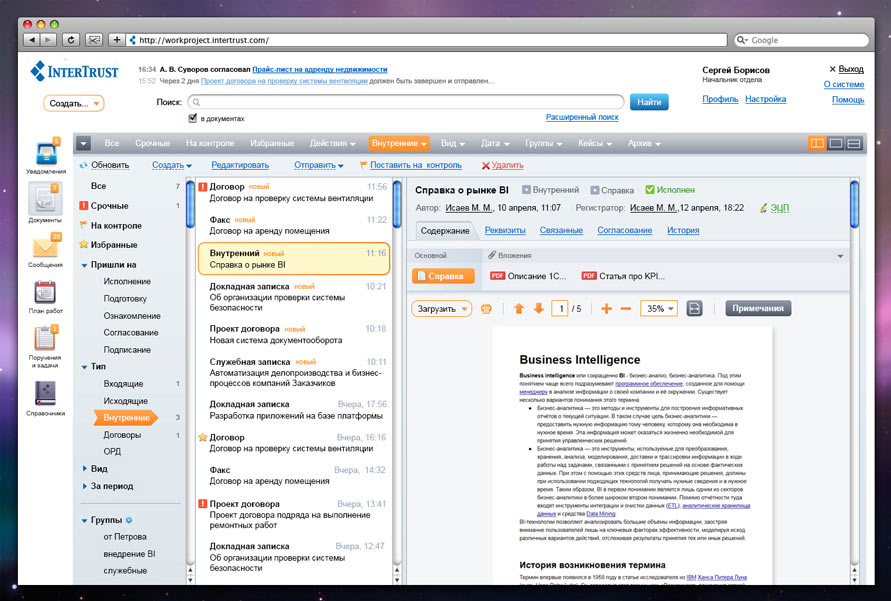The width and height of the screenshot is (891, 601).
Task: Click the print icon in document viewer
Action: click(x=486, y=309)
